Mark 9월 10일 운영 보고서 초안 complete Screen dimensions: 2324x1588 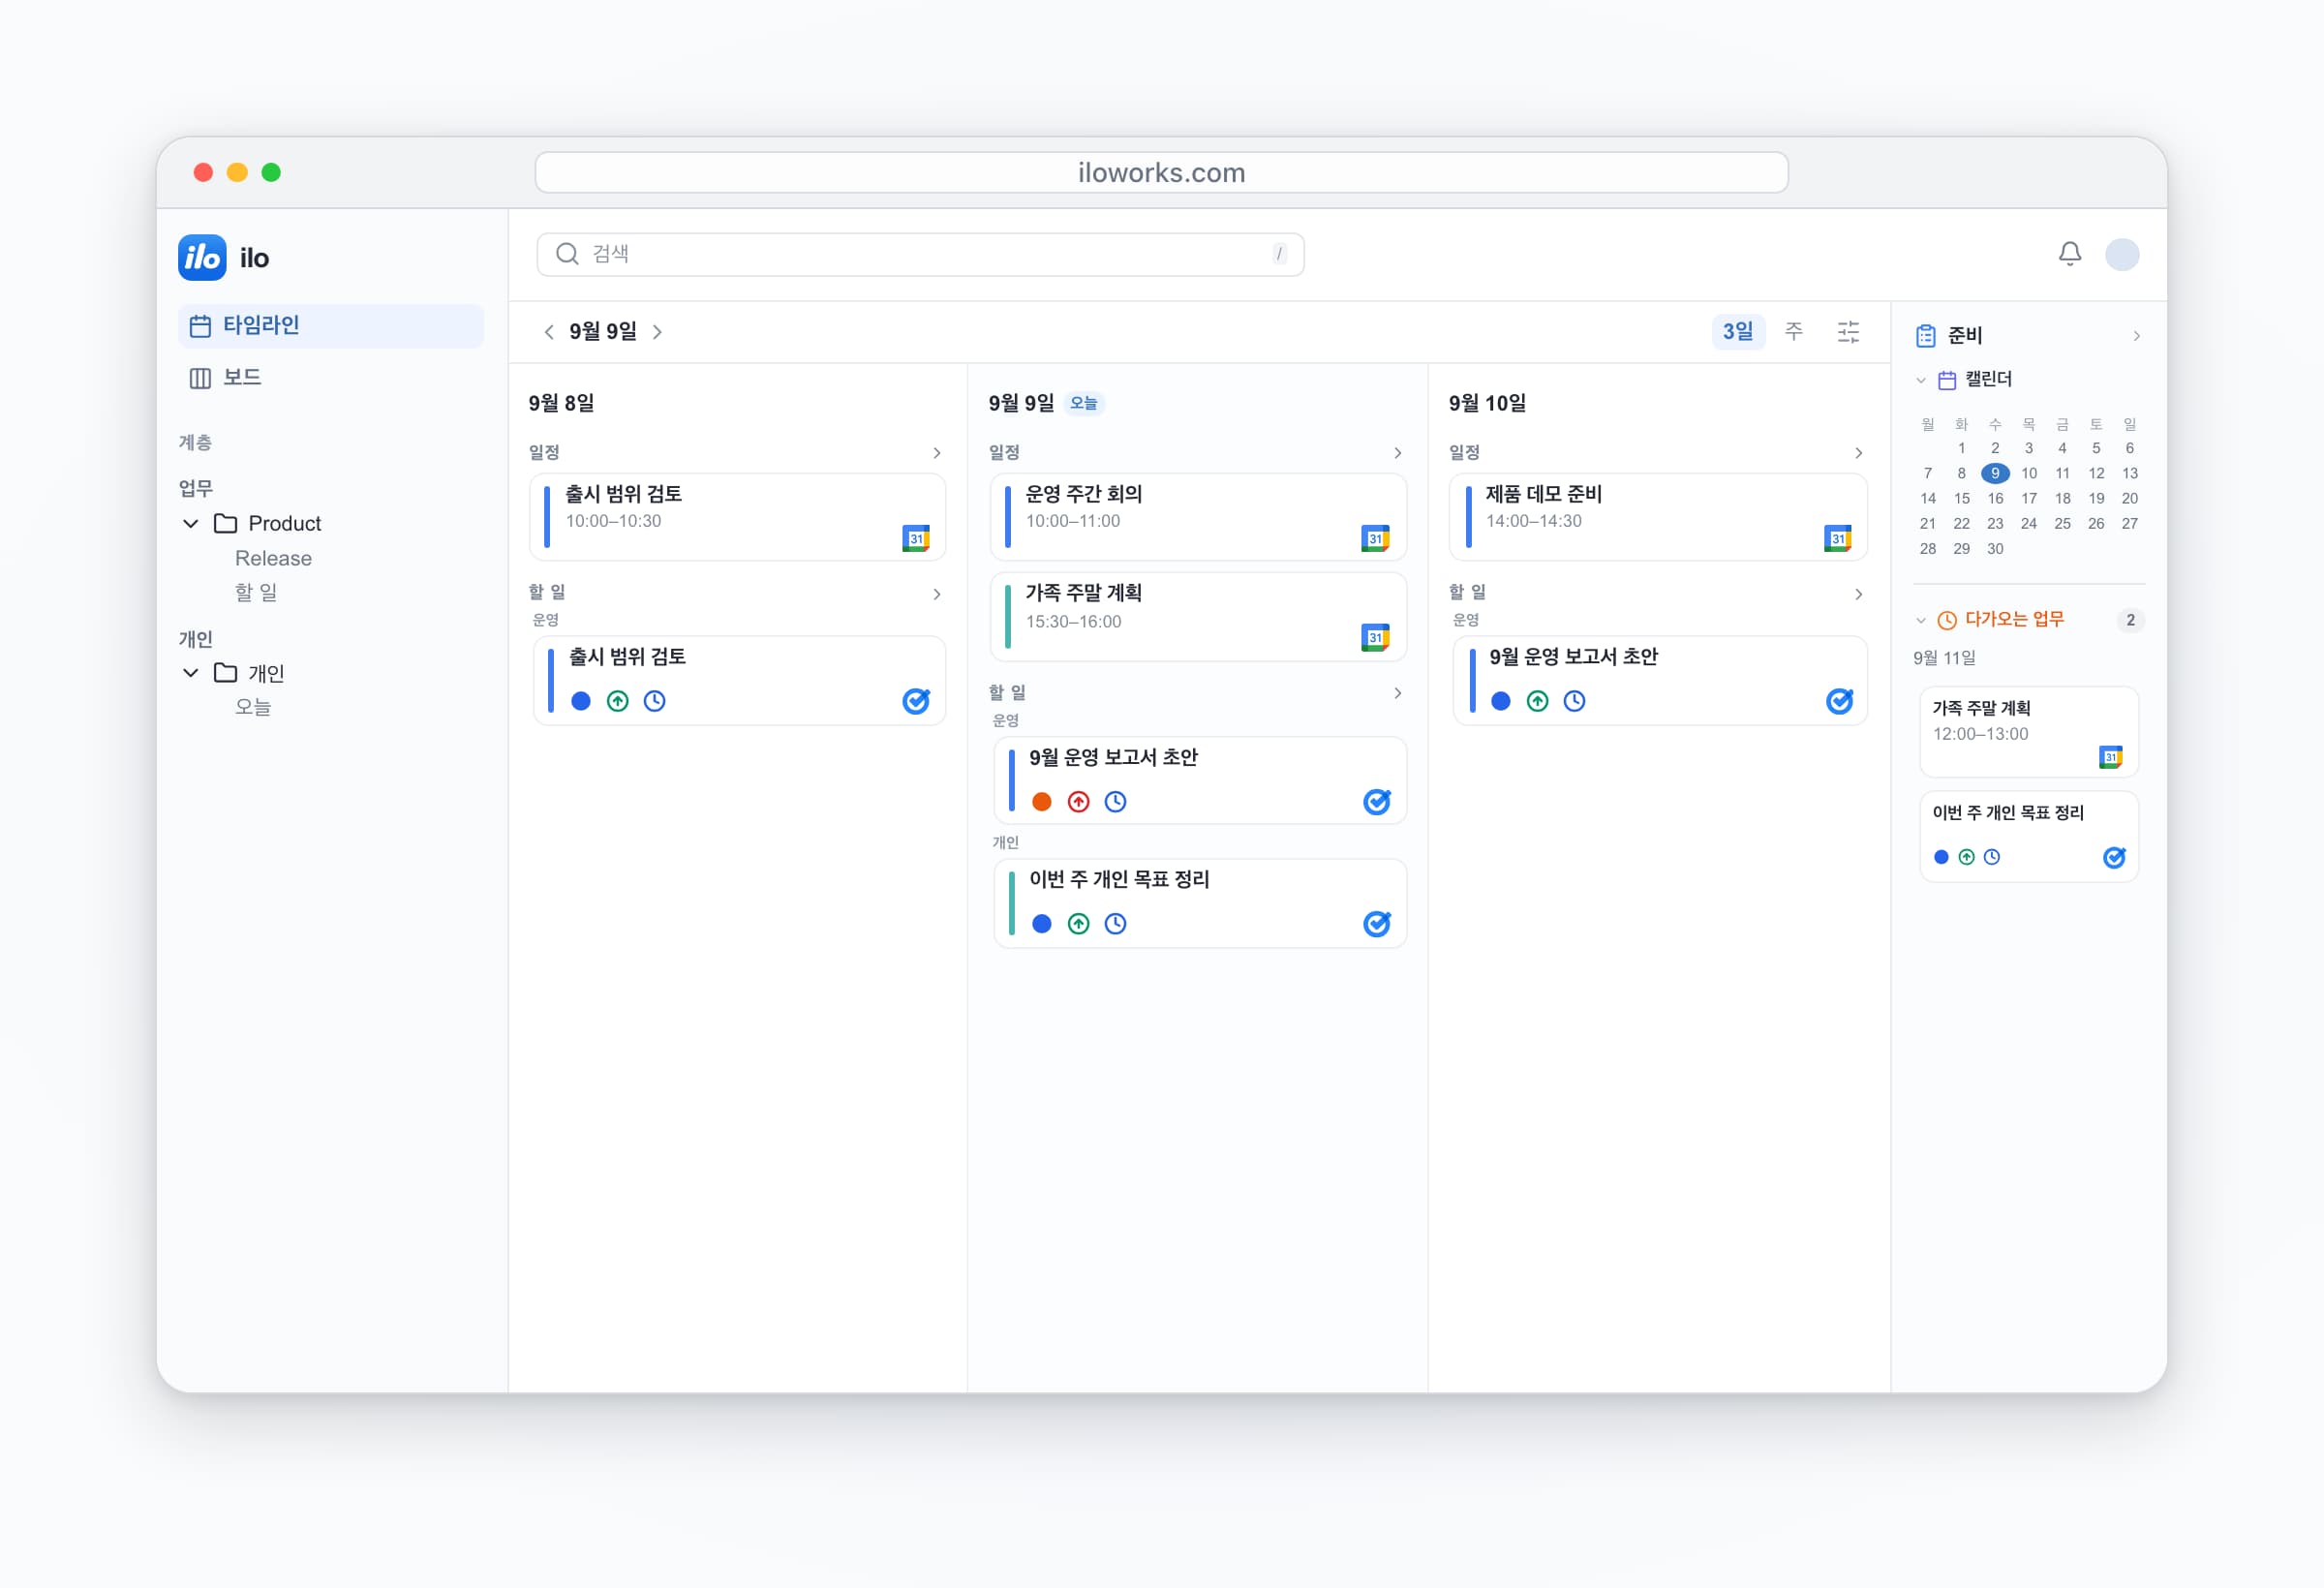click(1840, 701)
